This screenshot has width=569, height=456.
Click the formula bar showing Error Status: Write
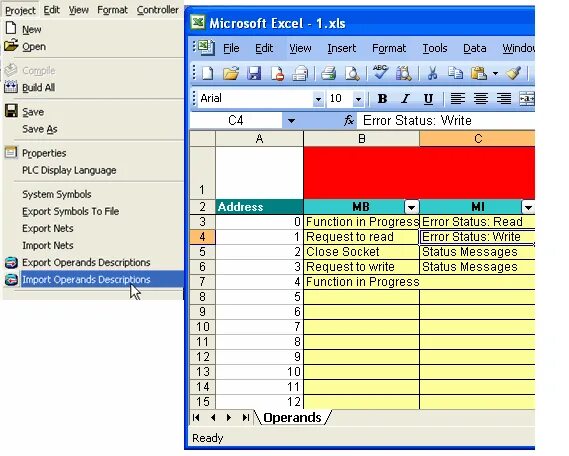446,120
